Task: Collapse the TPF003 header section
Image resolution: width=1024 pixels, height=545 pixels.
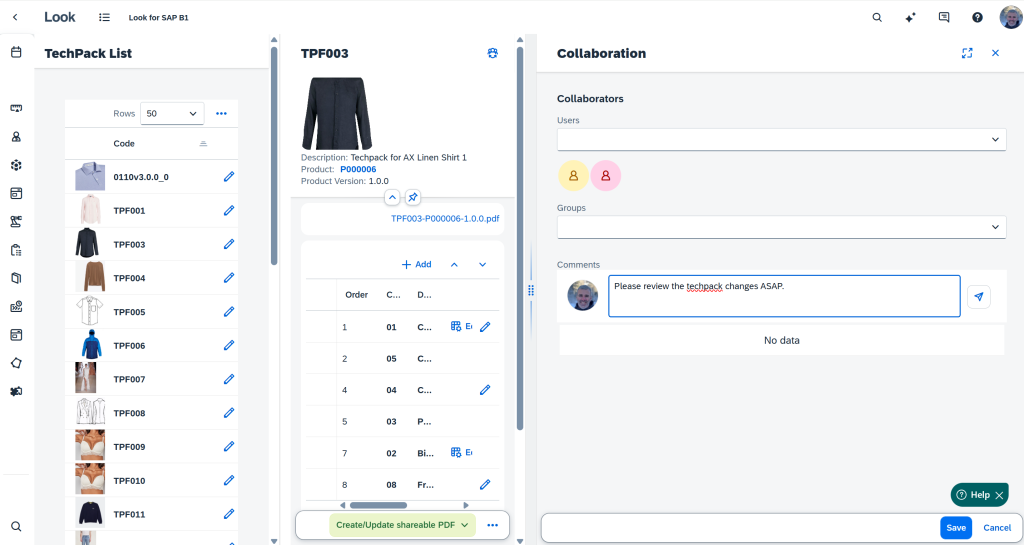Action: 392,197
